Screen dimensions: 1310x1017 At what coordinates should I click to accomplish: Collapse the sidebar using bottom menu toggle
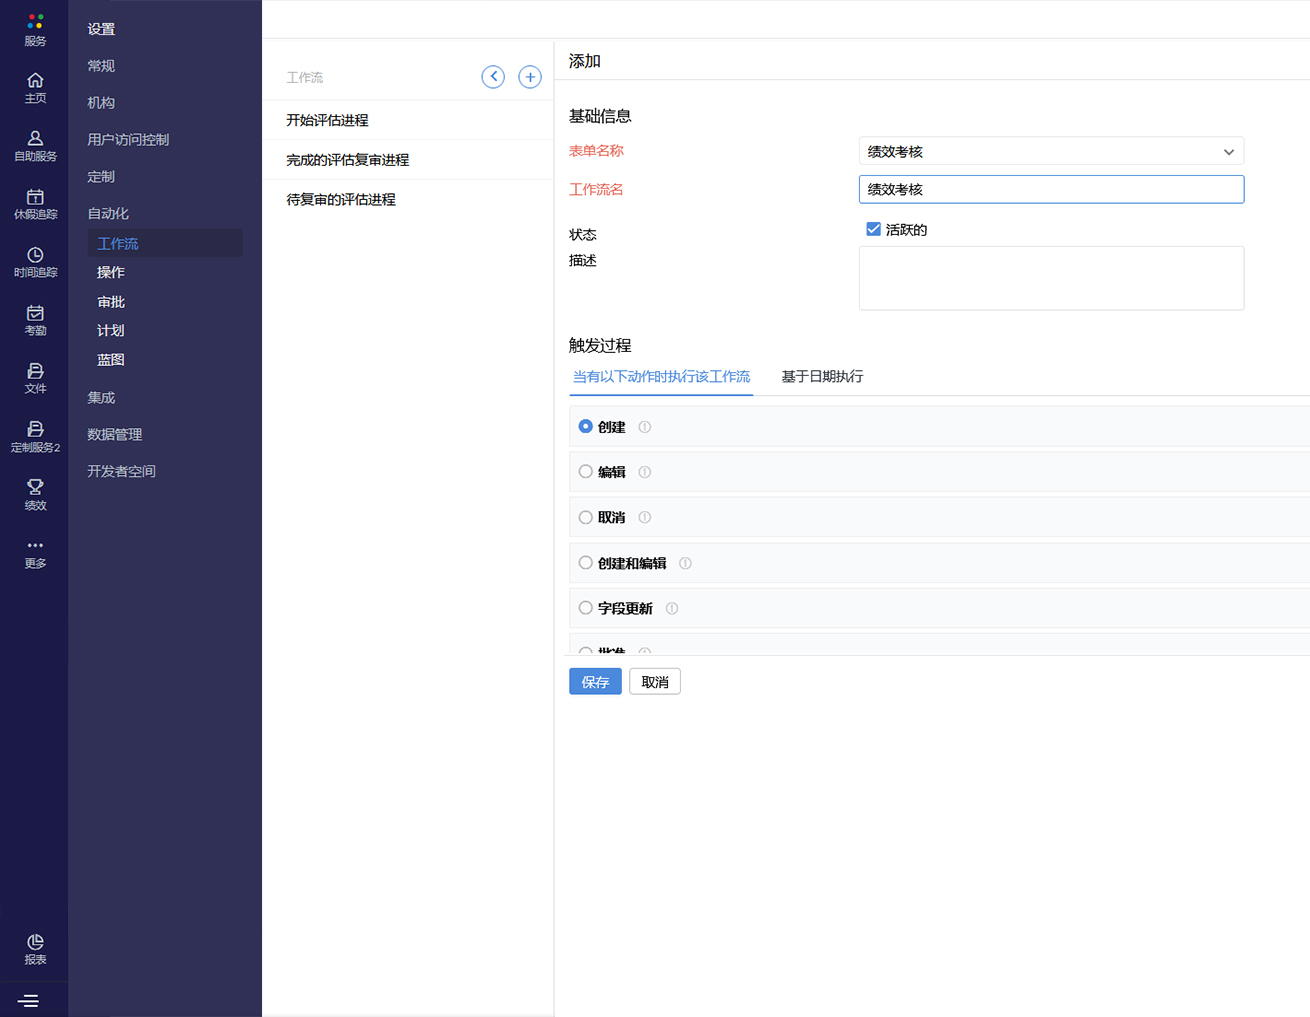(x=28, y=1000)
